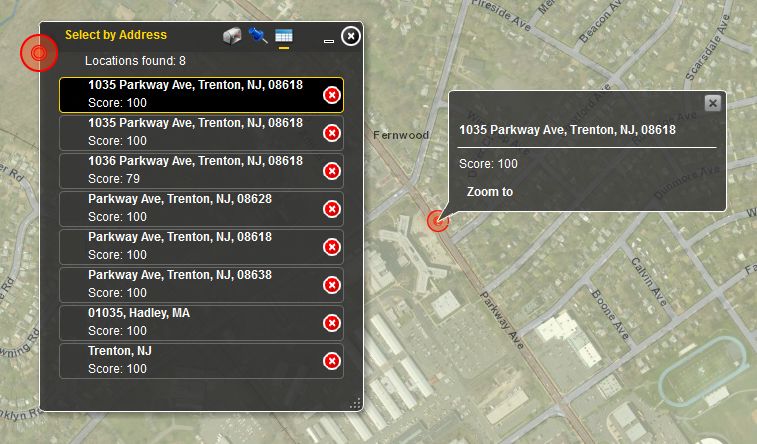This screenshot has width=757, height=444.
Task: Click the red location marker on map
Action: pos(435,221)
